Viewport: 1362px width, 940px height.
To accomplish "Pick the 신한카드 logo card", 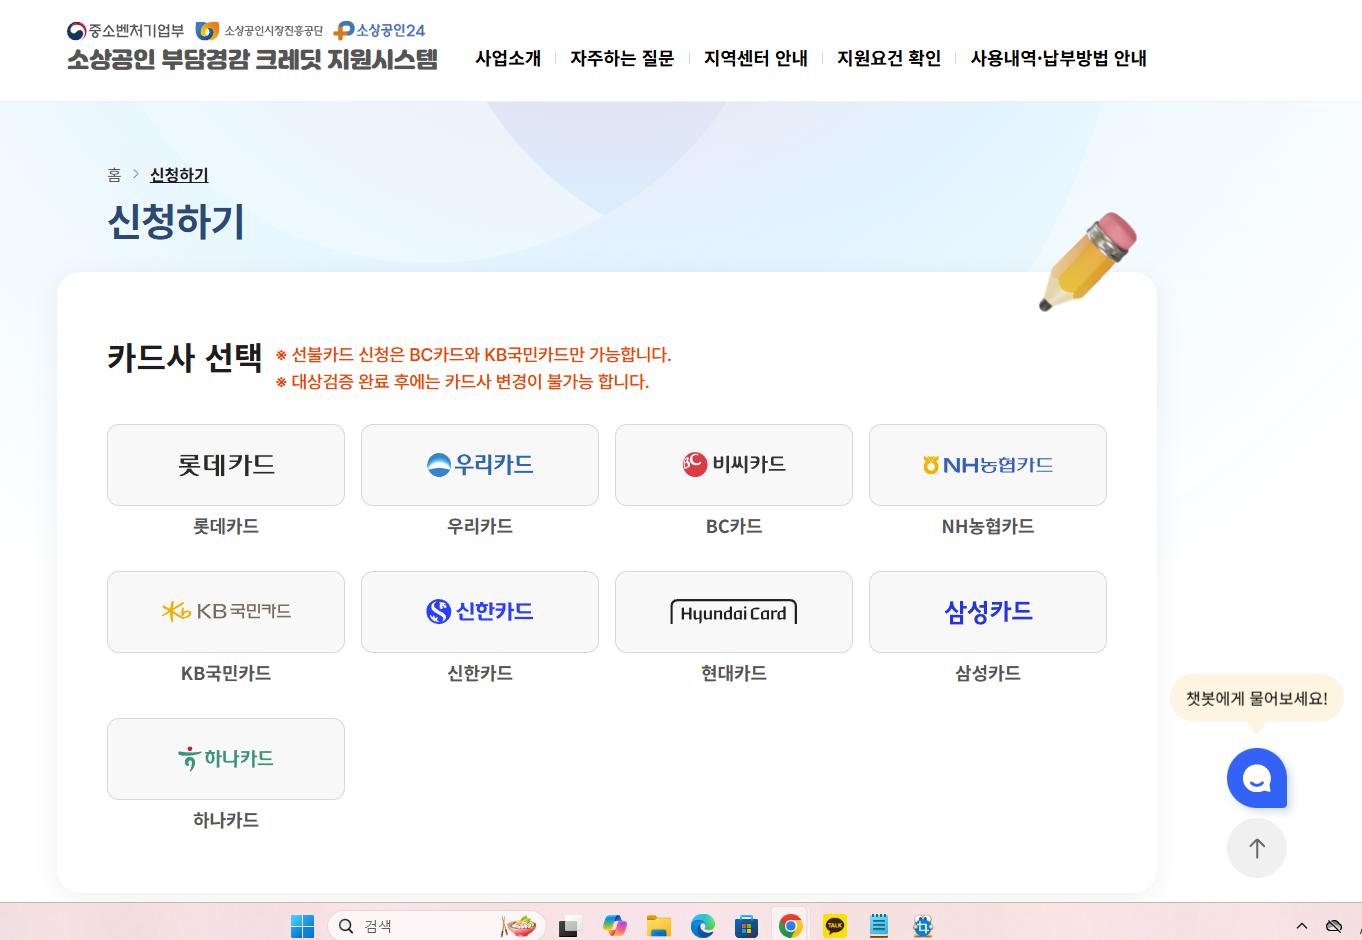I will 480,612.
